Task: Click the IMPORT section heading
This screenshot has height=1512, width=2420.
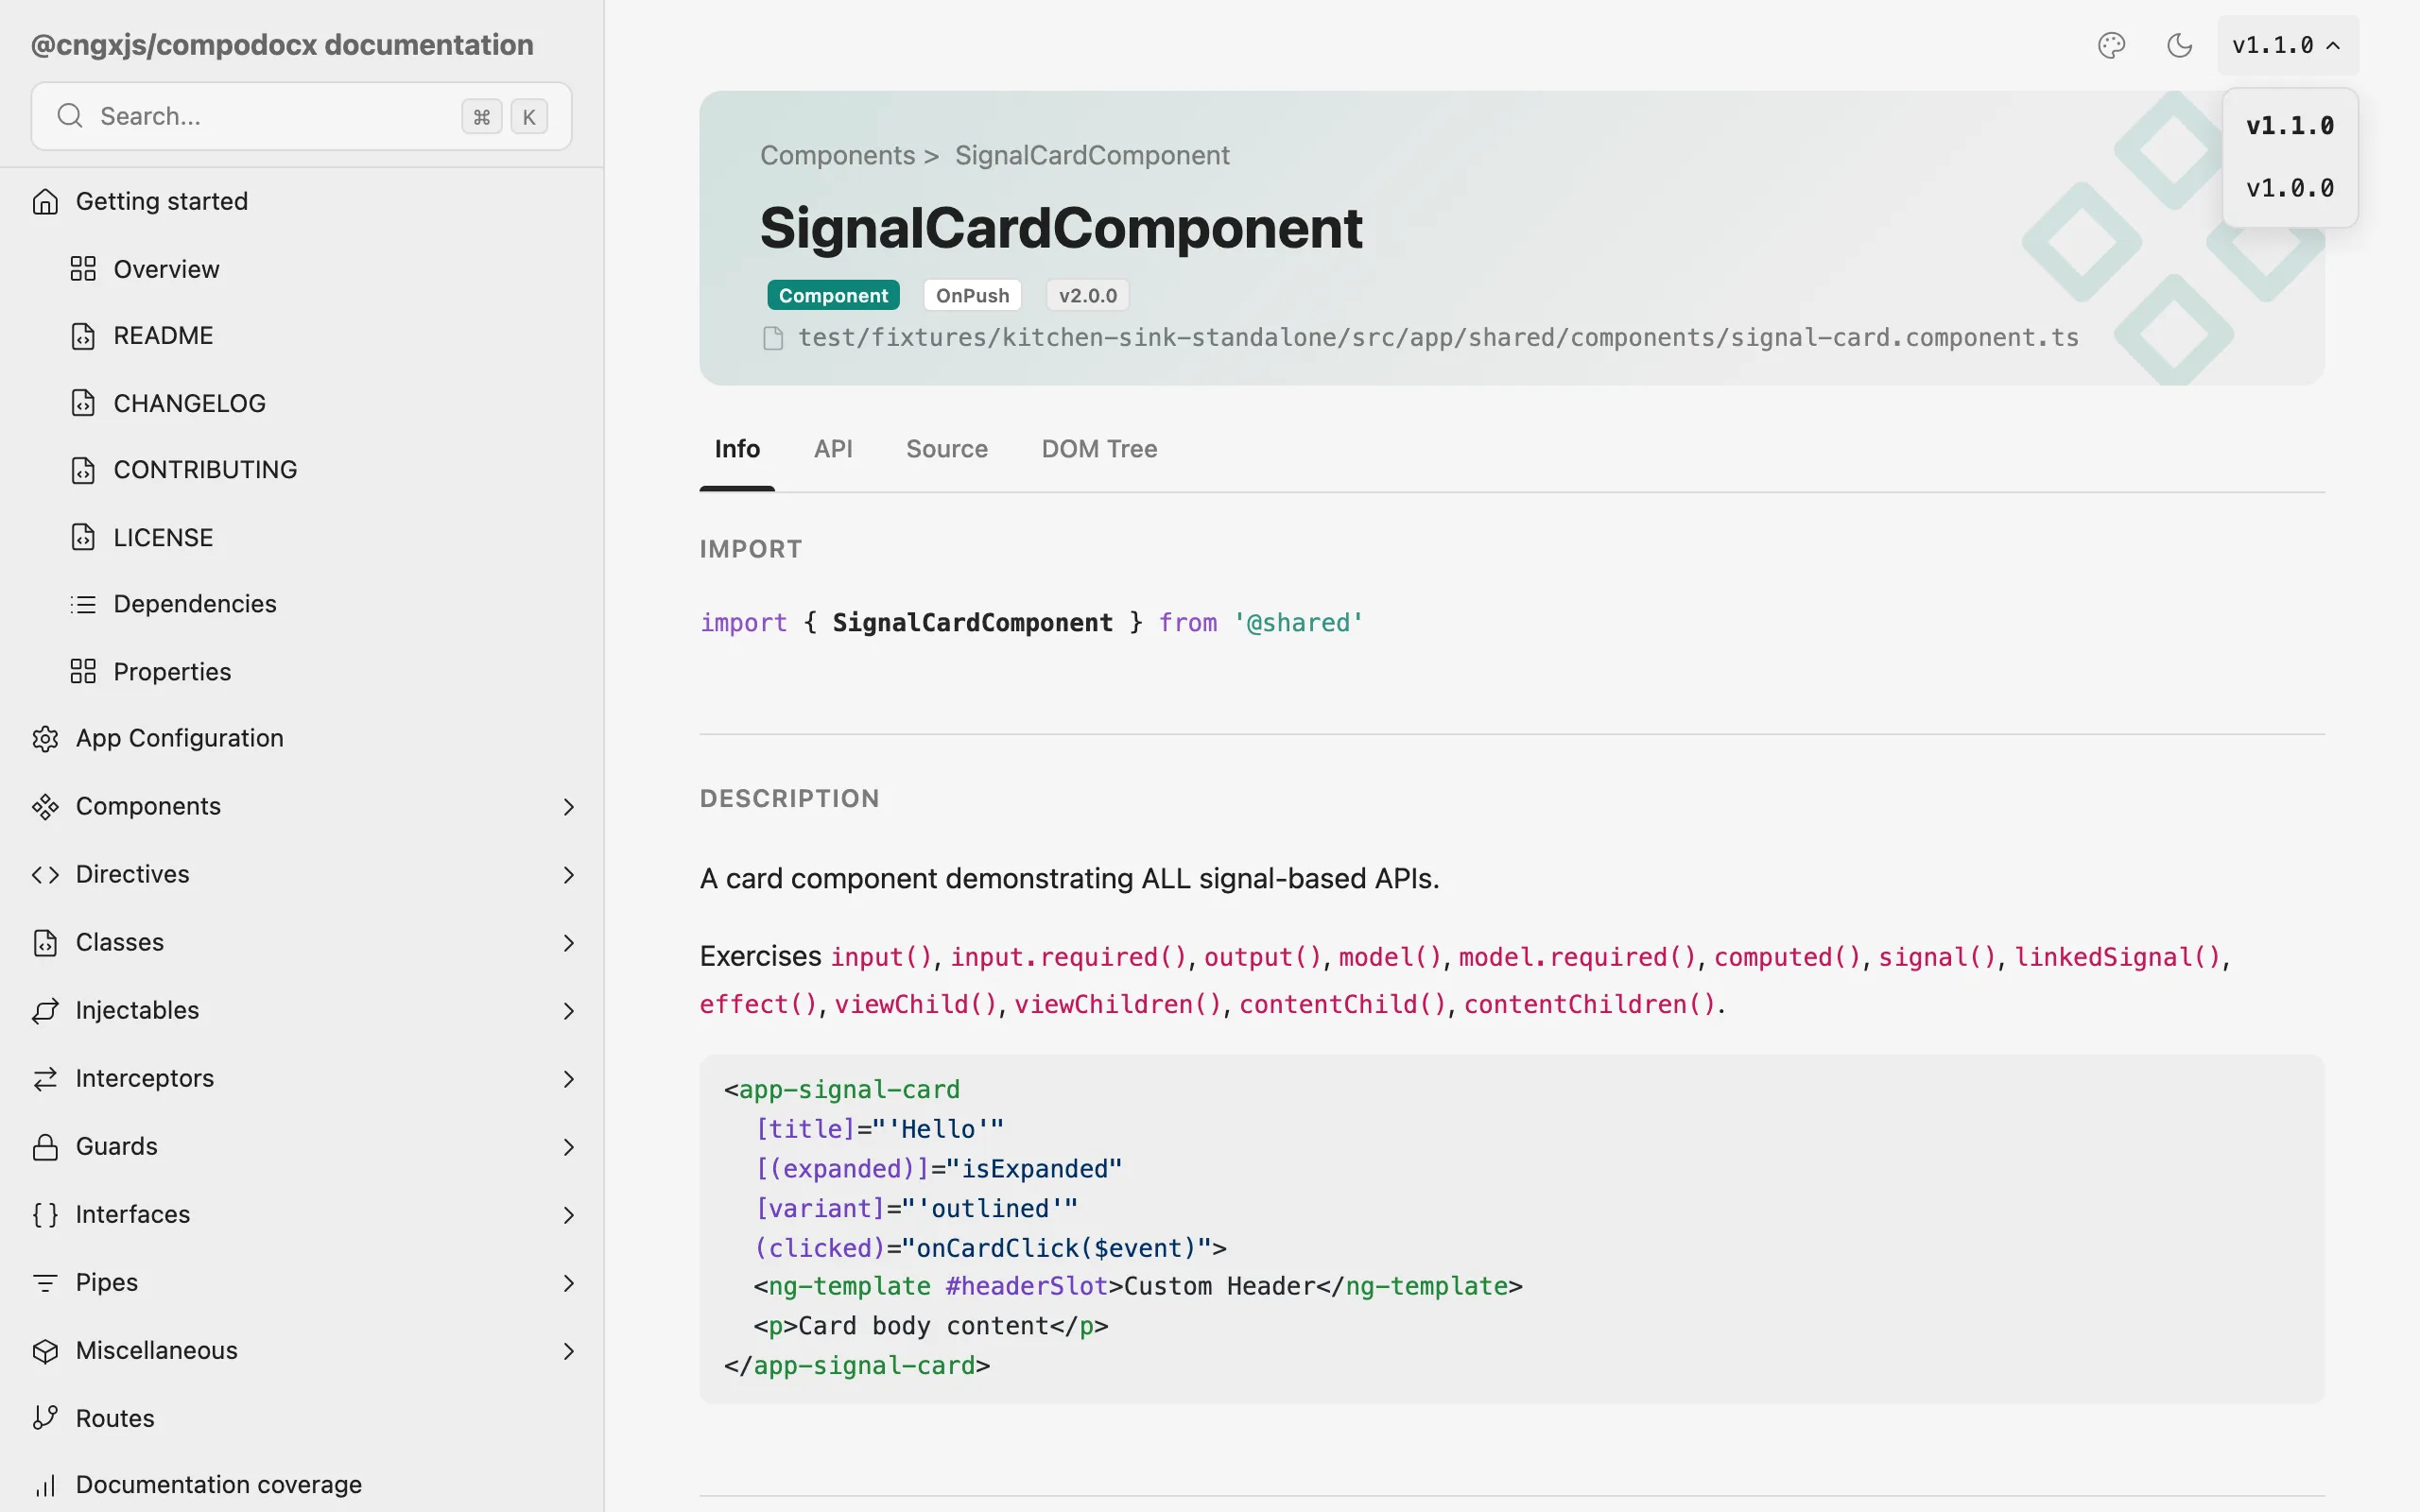Action: pyautogui.click(x=750, y=549)
